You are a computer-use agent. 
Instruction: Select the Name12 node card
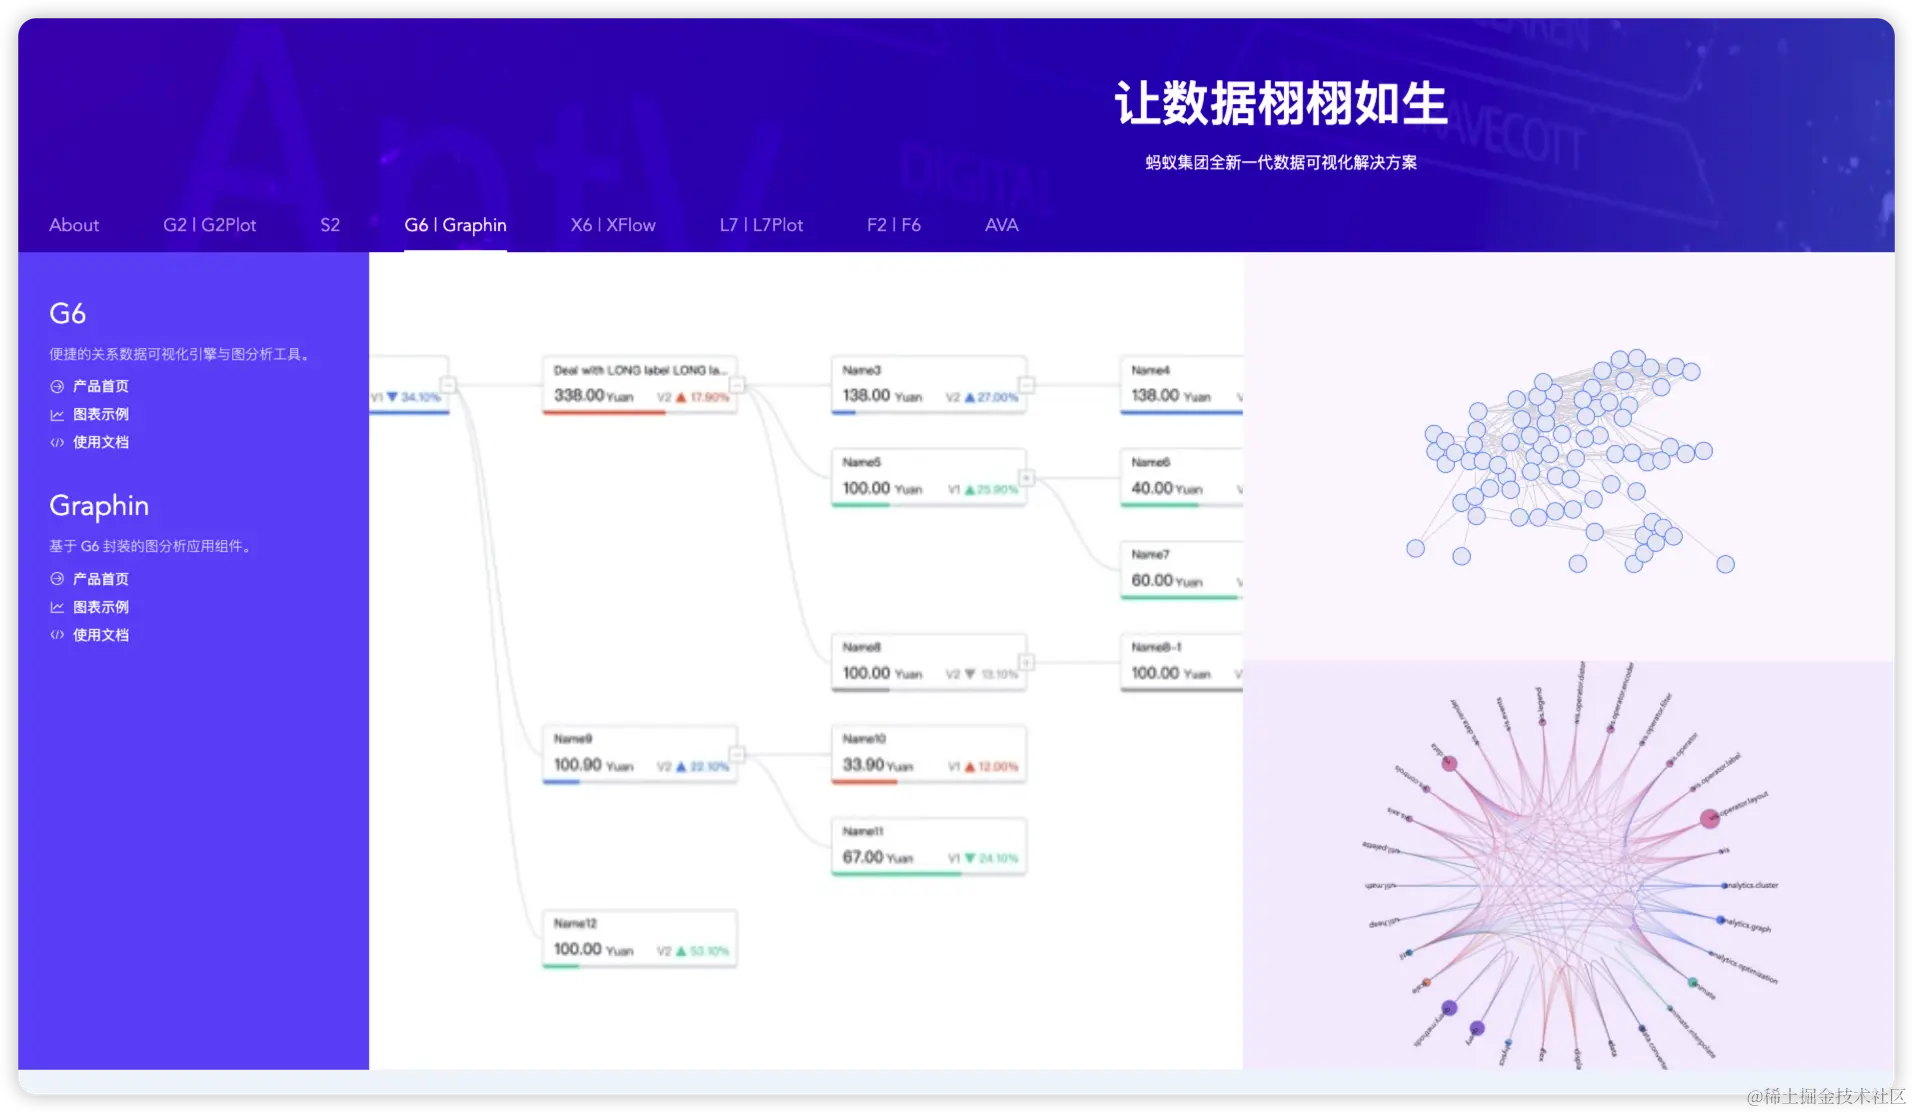pyautogui.click(x=640, y=939)
